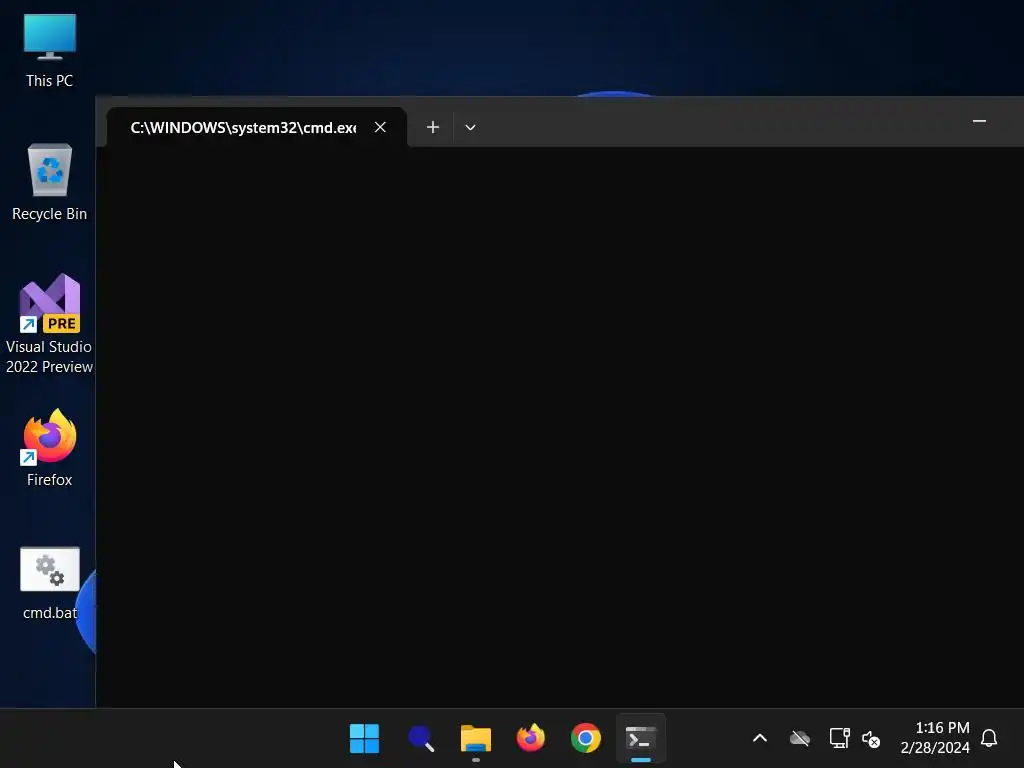This screenshot has width=1024, height=768.
Task: Click the Terminal icon in taskbar
Action: 641,739
